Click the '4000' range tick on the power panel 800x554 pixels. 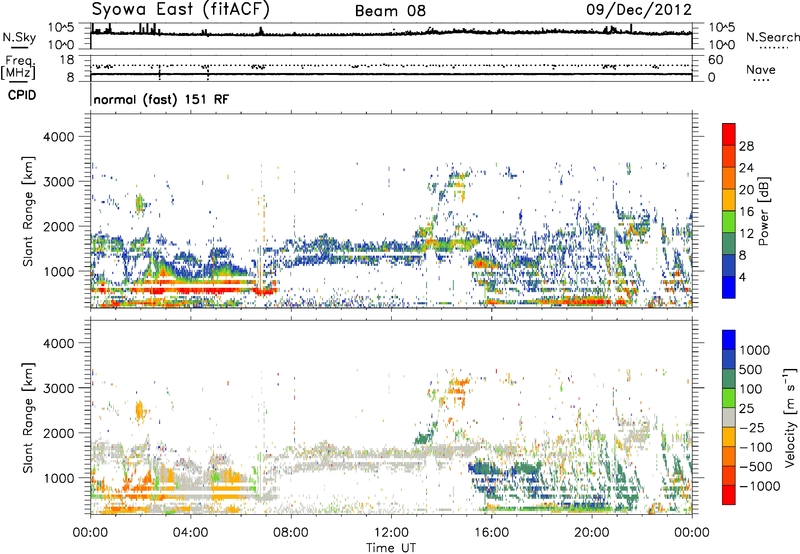[58, 137]
